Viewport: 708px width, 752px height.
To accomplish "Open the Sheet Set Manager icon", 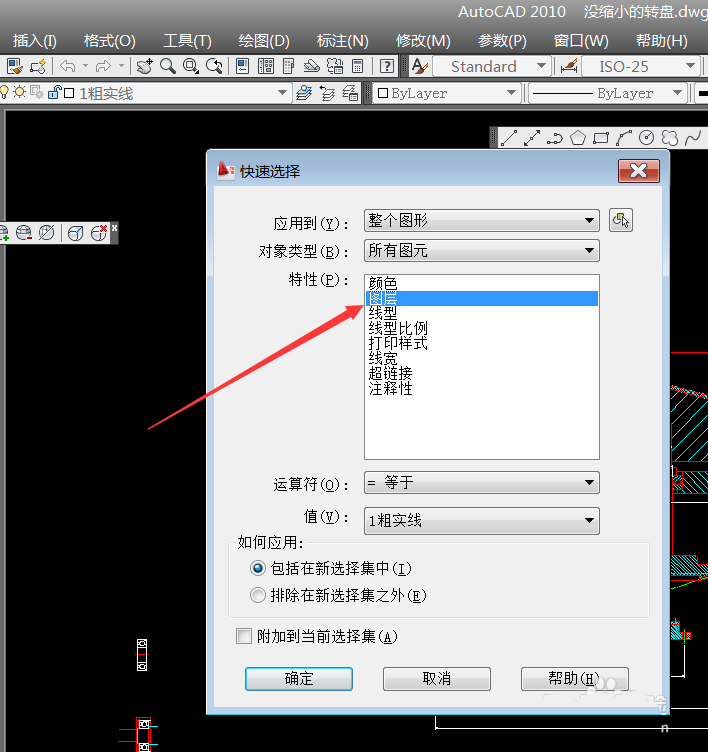I will pos(312,66).
